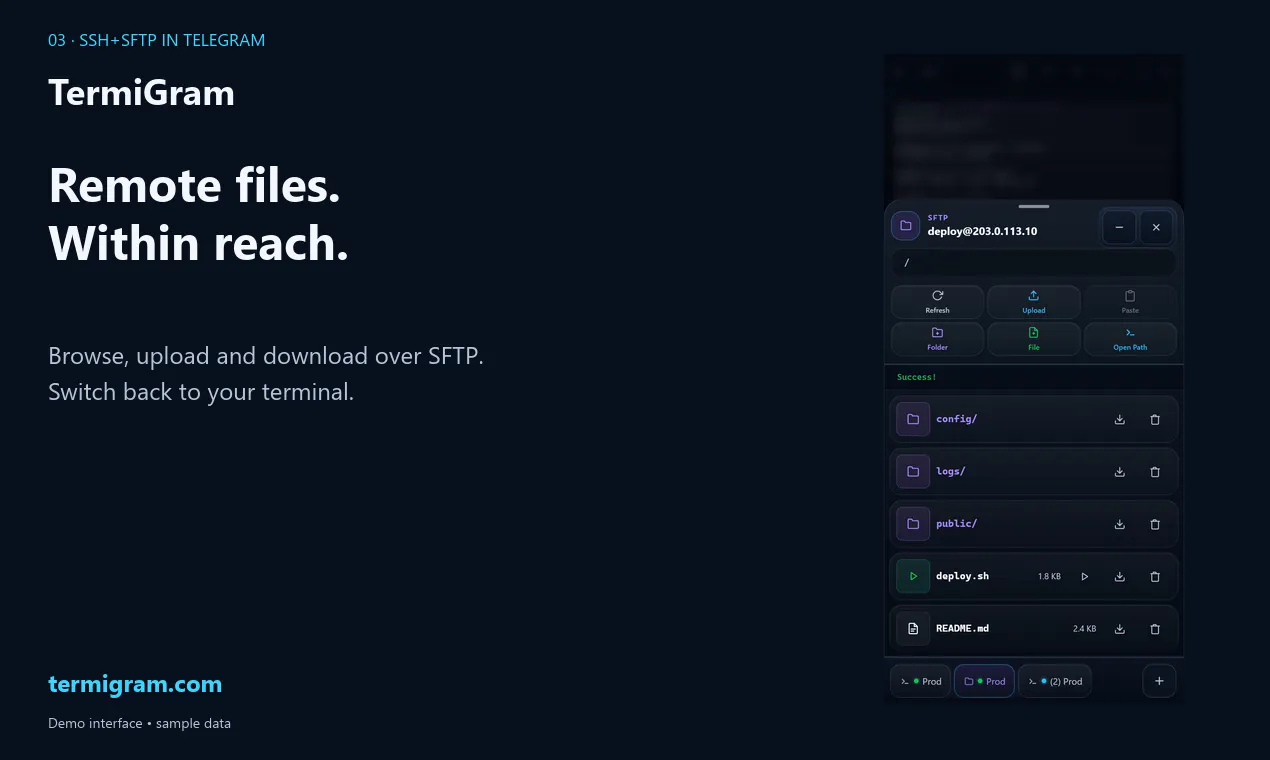
Task: Download the config/ folder
Action: tap(1120, 420)
